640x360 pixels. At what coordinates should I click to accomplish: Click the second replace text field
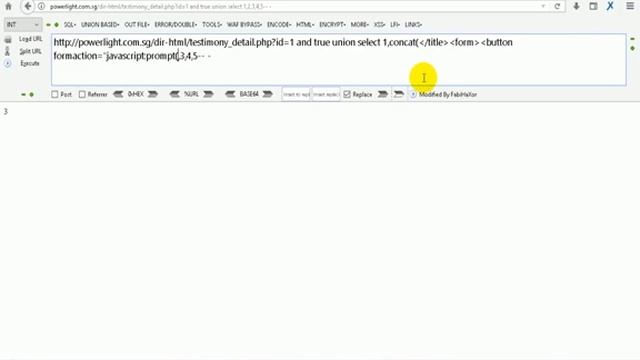coord(326,94)
